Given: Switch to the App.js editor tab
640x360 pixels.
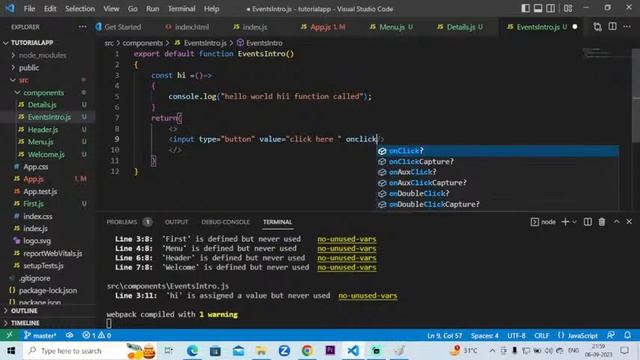Looking at the screenshot, I should [323, 27].
